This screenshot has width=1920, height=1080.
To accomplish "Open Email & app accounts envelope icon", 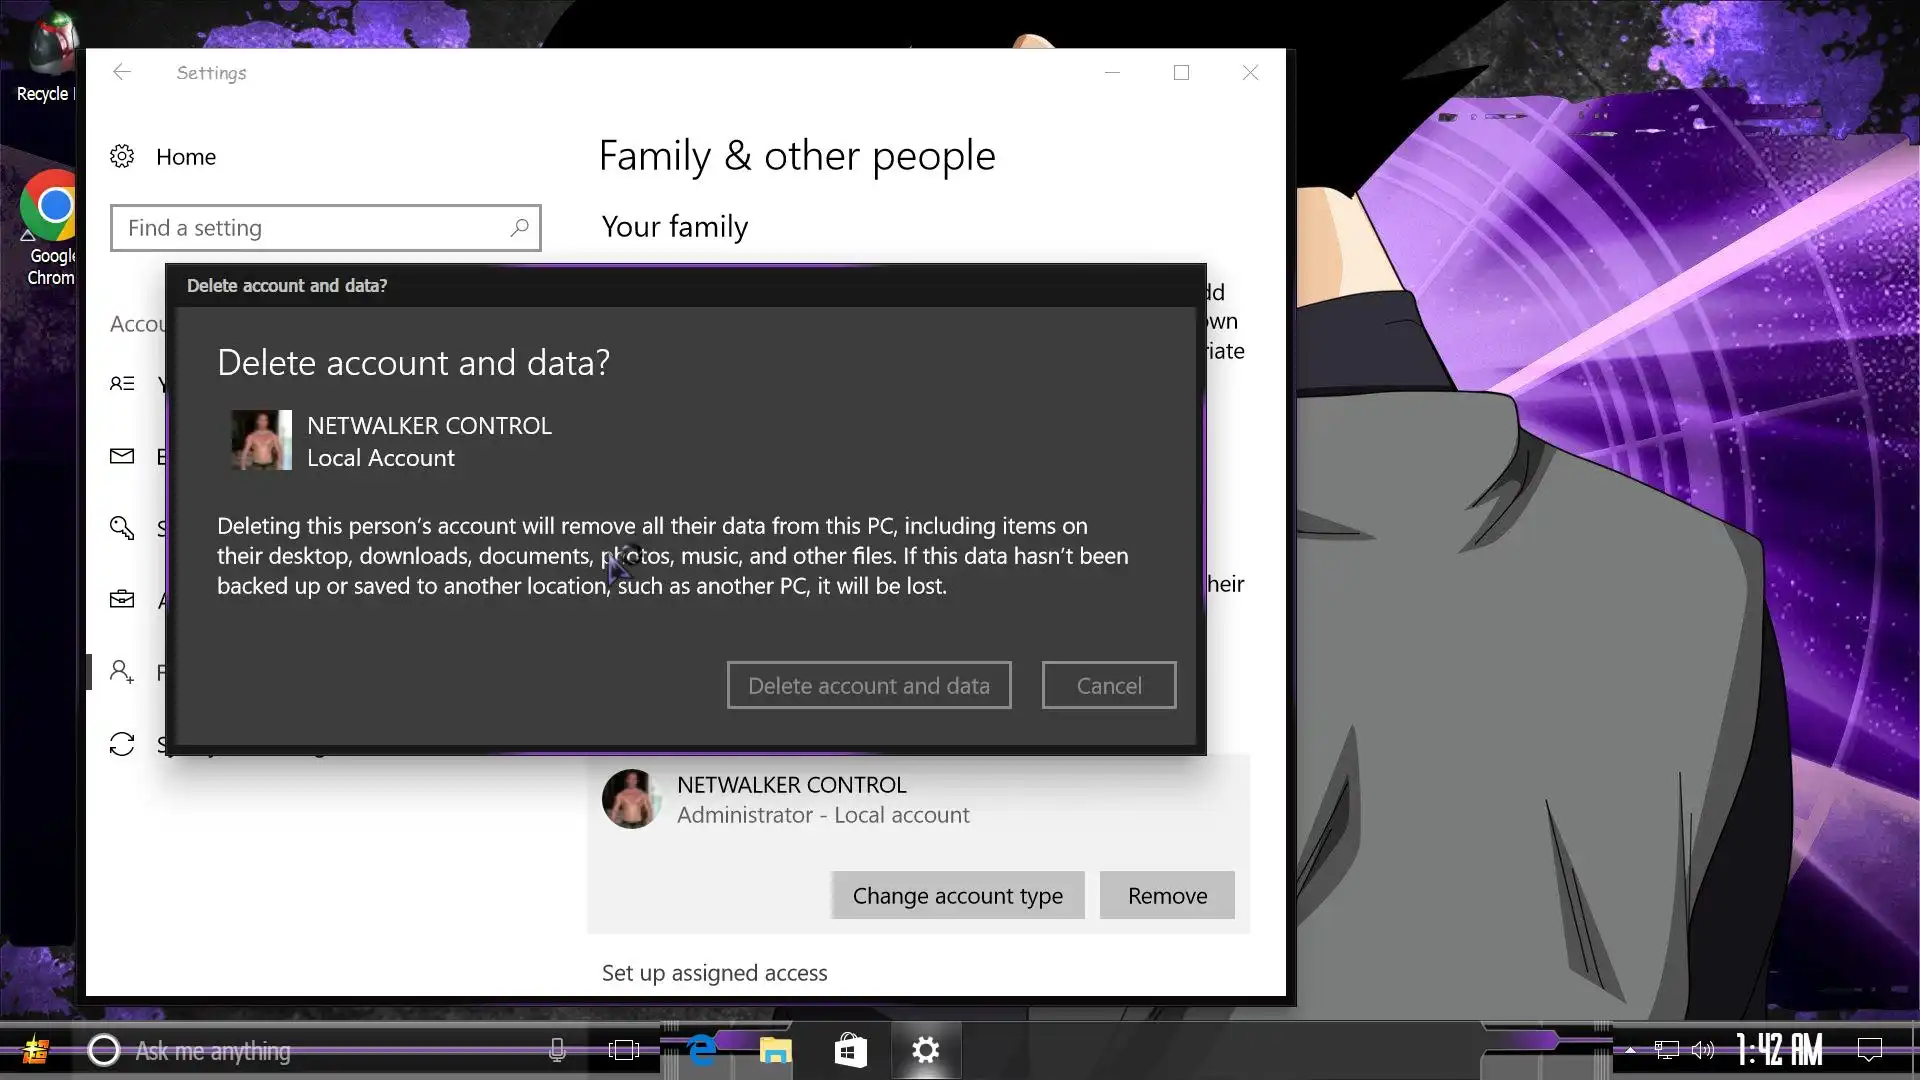I will (x=122, y=457).
